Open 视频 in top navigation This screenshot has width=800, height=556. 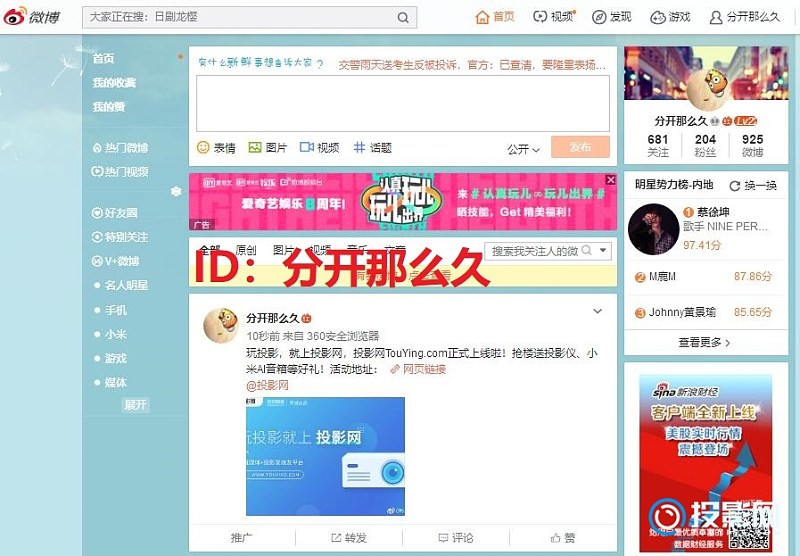pyautogui.click(x=554, y=17)
